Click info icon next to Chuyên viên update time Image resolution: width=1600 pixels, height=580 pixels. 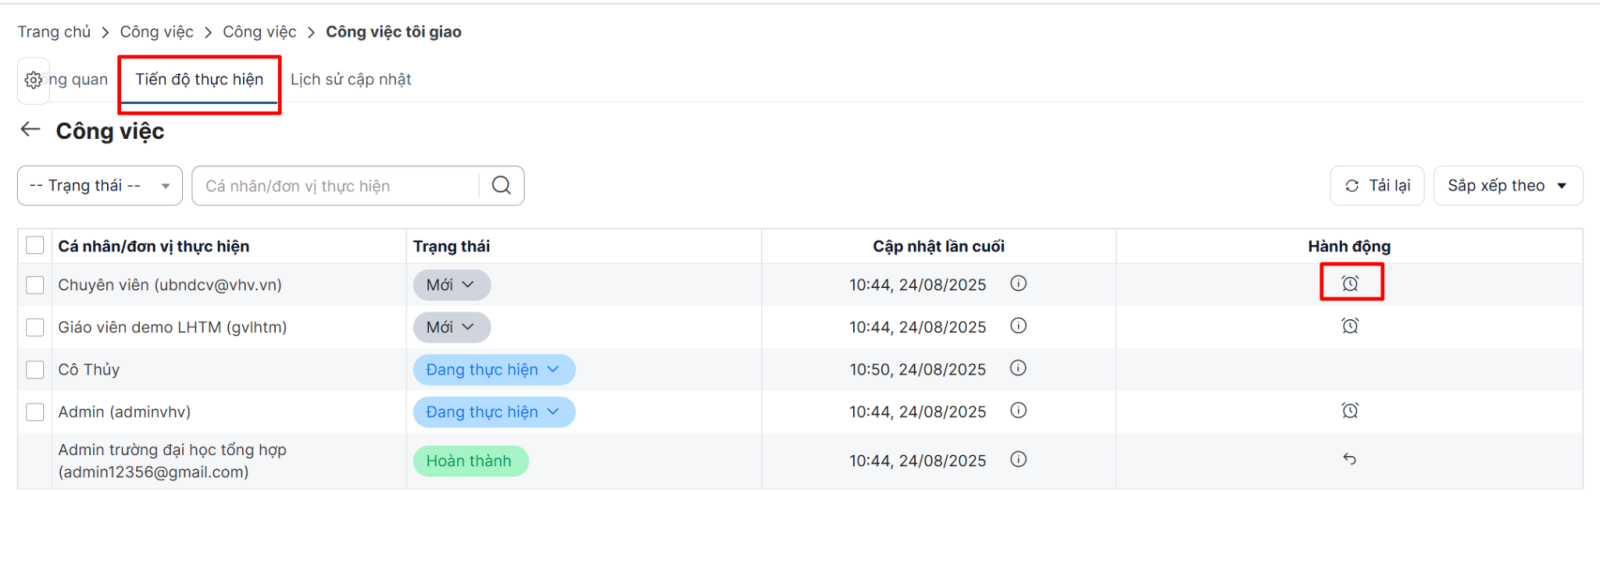1018,284
